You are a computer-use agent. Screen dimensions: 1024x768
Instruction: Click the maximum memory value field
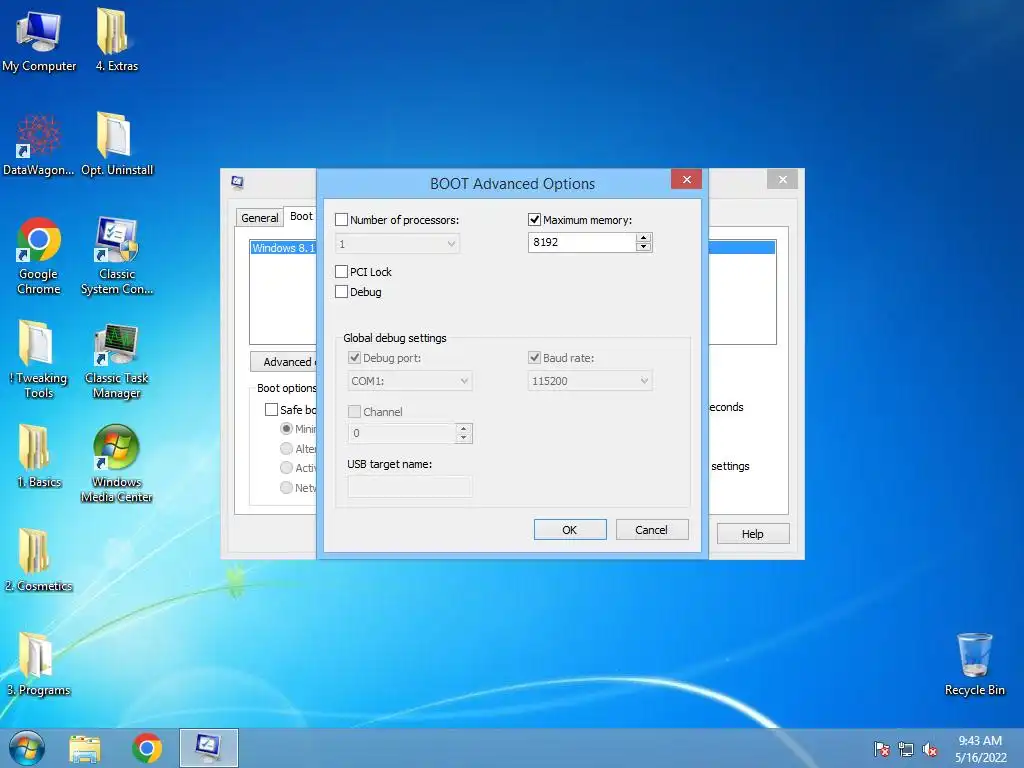click(582, 242)
